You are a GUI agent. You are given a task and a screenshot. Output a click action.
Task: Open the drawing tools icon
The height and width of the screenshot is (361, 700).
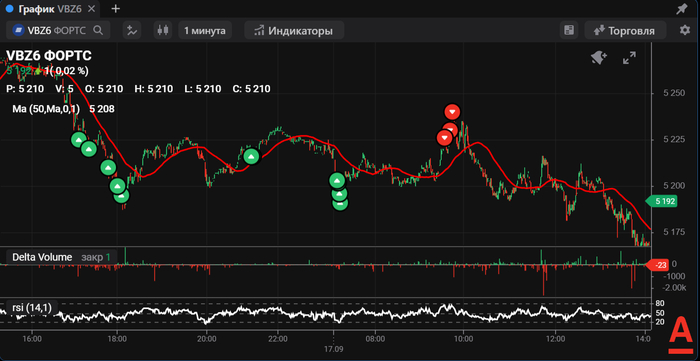click(132, 30)
